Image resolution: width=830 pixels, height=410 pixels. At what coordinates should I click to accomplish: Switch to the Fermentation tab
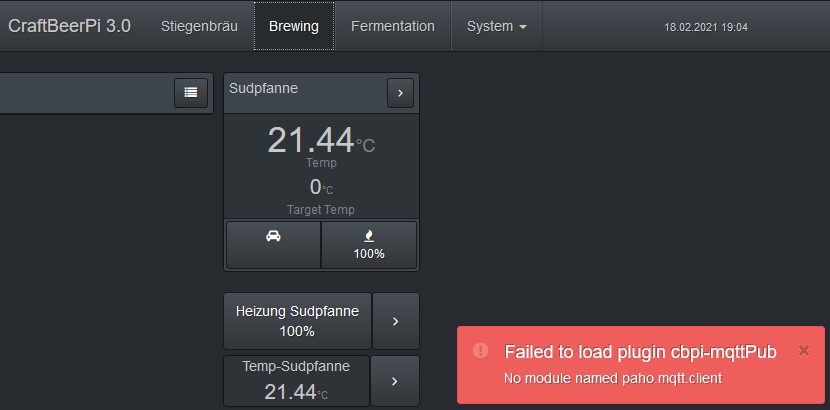pos(393,26)
